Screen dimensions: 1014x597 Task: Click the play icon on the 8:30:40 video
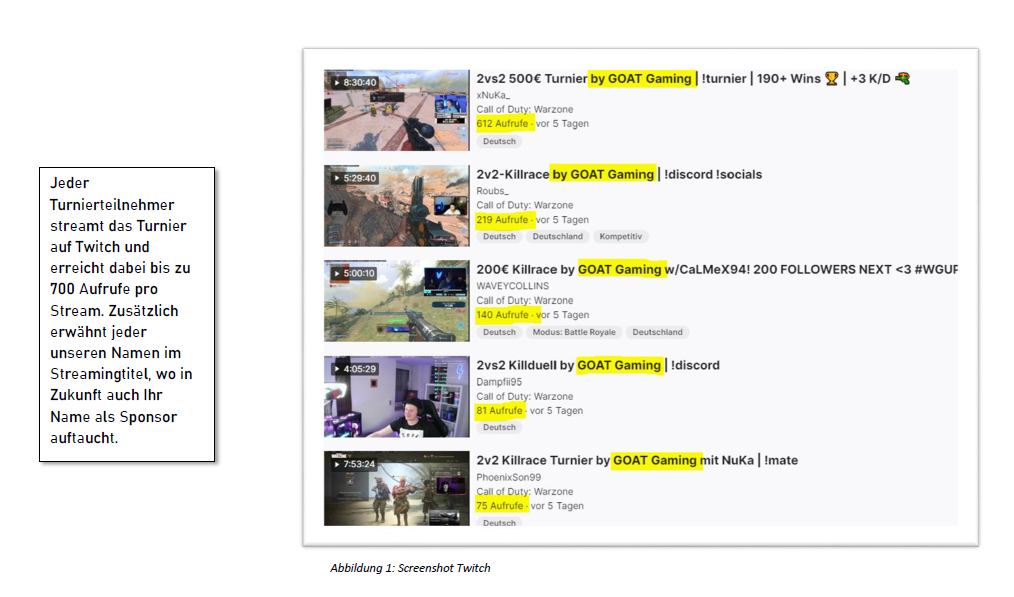click(x=337, y=82)
